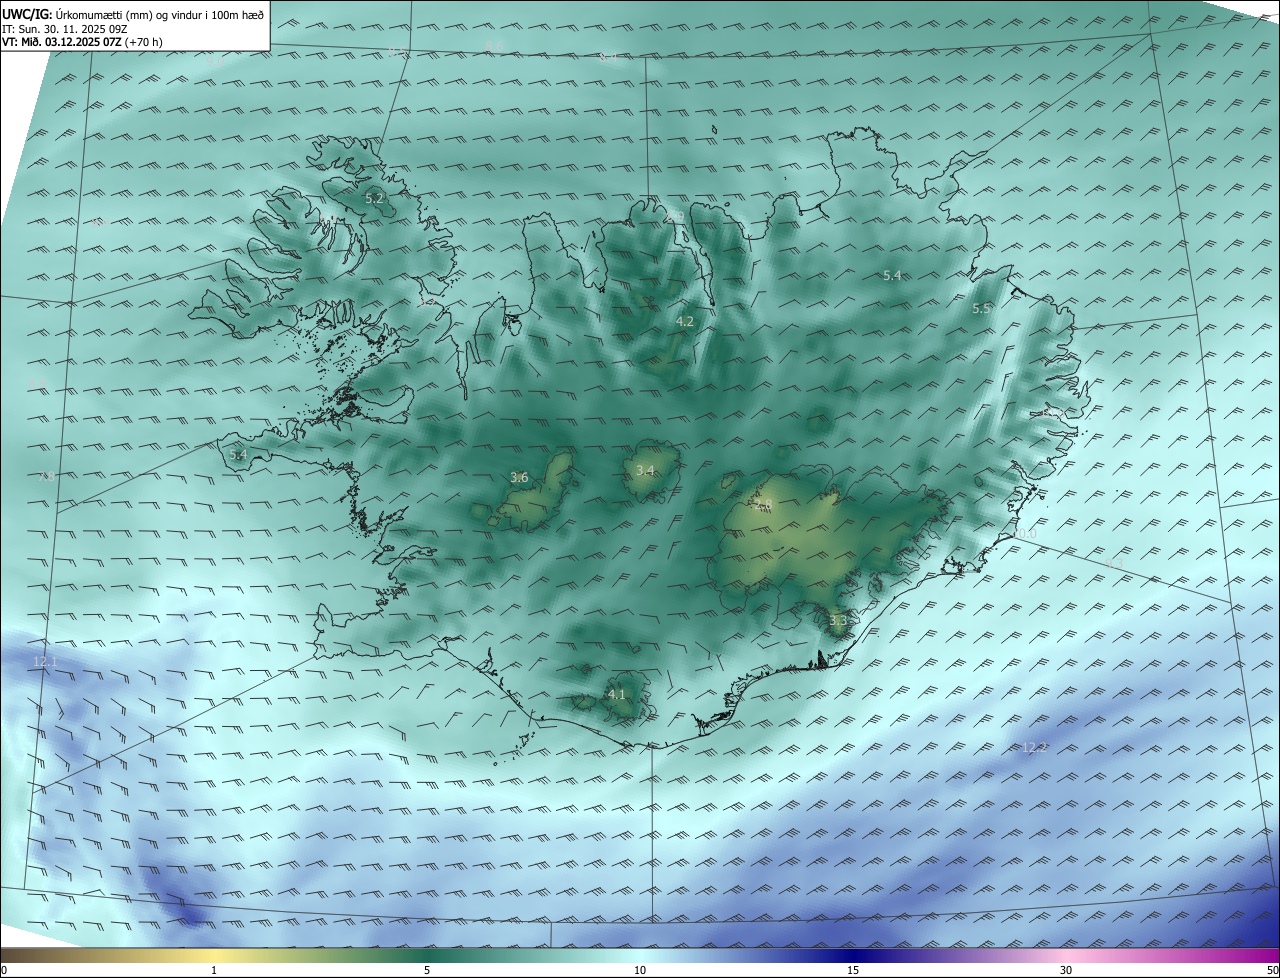Click the 10.0 value off east coast
This screenshot has width=1280, height=978.
click(1024, 534)
